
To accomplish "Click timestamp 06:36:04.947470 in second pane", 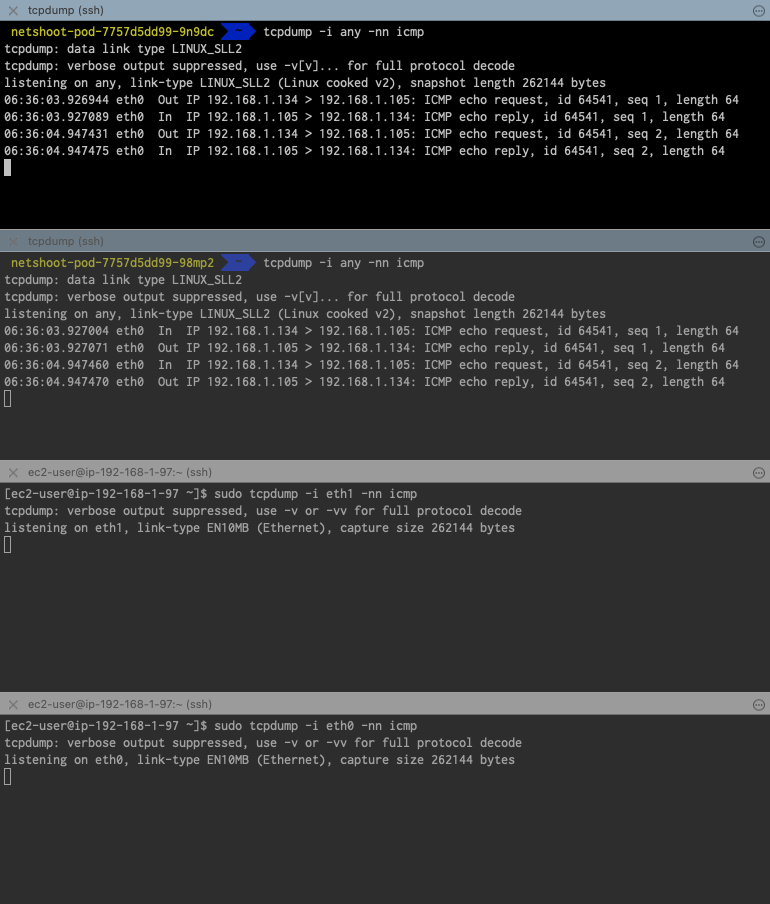I will [x=56, y=382].
